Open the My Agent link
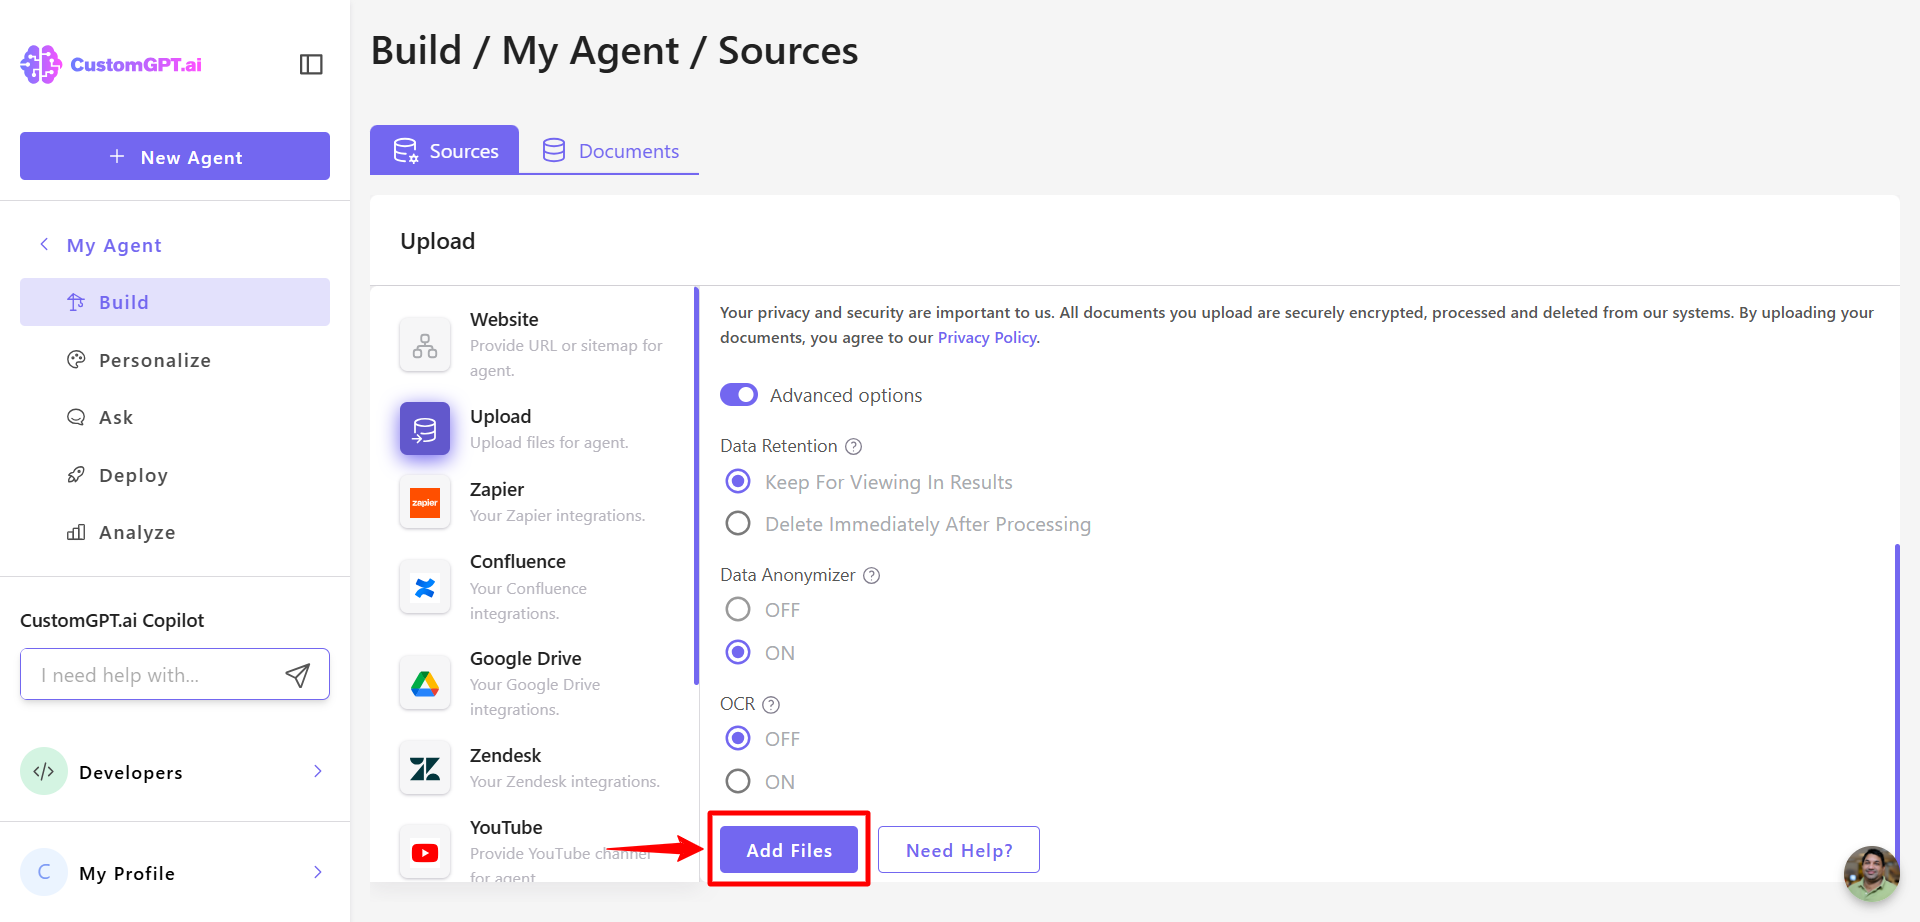This screenshot has width=1920, height=922. (x=114, y=245)
